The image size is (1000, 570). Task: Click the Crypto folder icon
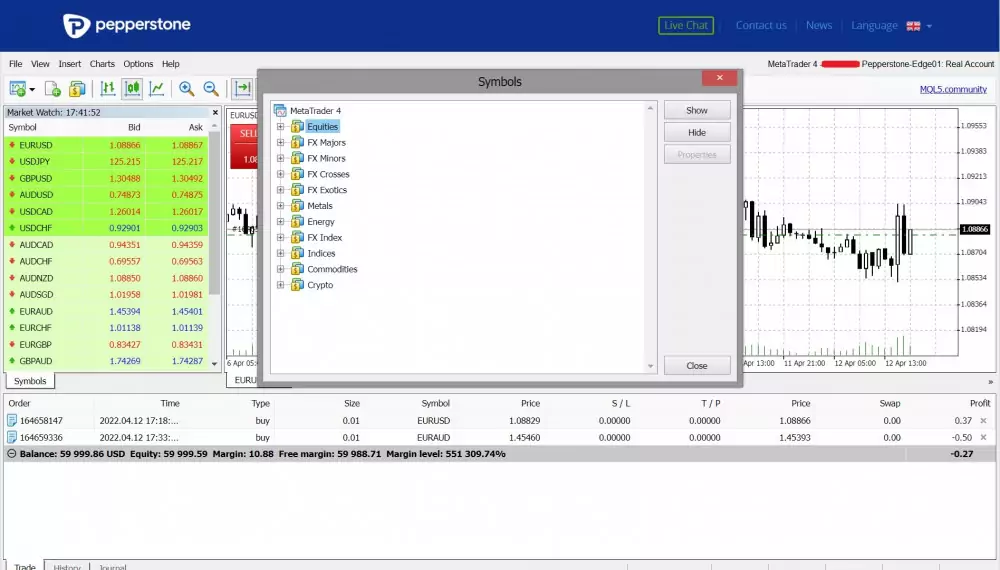pos(297,285)
